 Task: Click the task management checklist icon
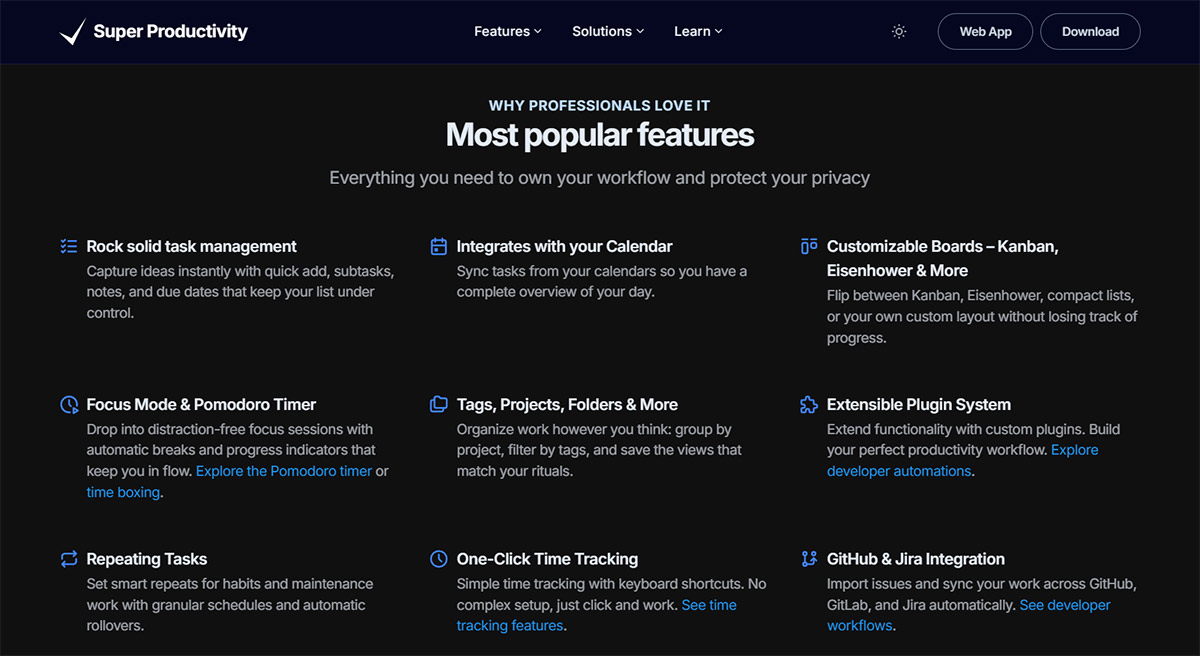pyautogui.click(x=69, y=246)
